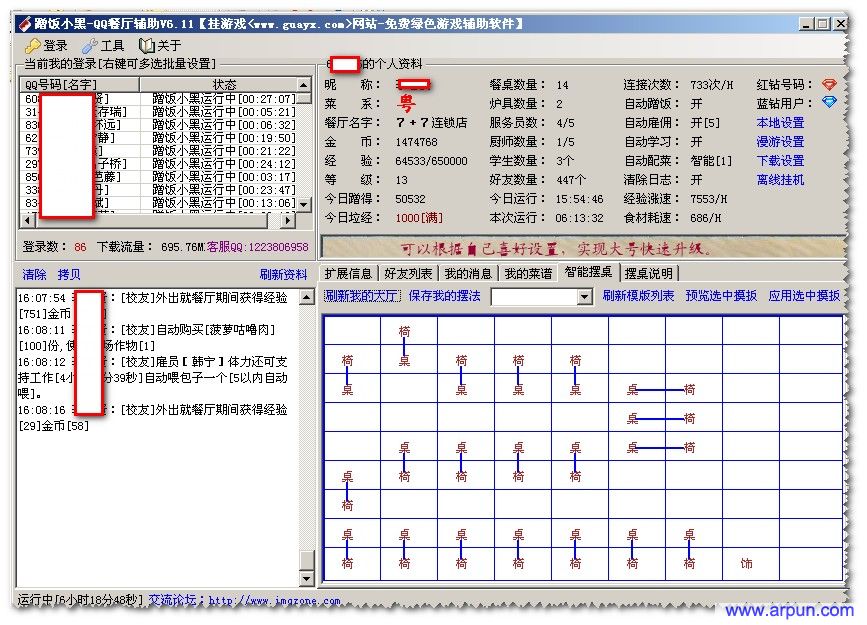Click the 经验 value 64533/650000
The image size is (867, 625).
click(x=431, y=161)
